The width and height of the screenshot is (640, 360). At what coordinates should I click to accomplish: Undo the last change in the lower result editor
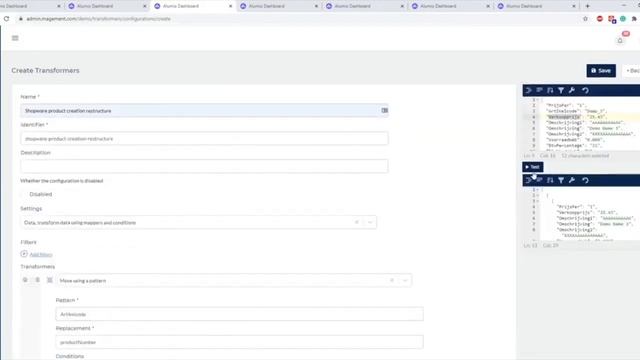(x=585, y=180)
